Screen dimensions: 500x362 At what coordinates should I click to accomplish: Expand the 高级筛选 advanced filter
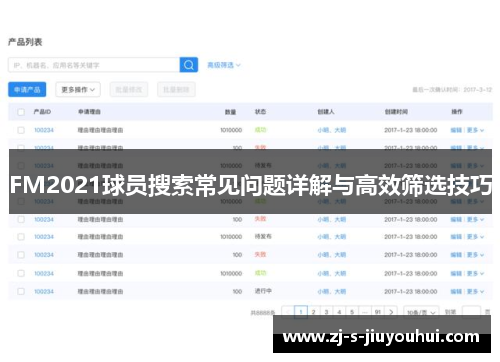224,65
